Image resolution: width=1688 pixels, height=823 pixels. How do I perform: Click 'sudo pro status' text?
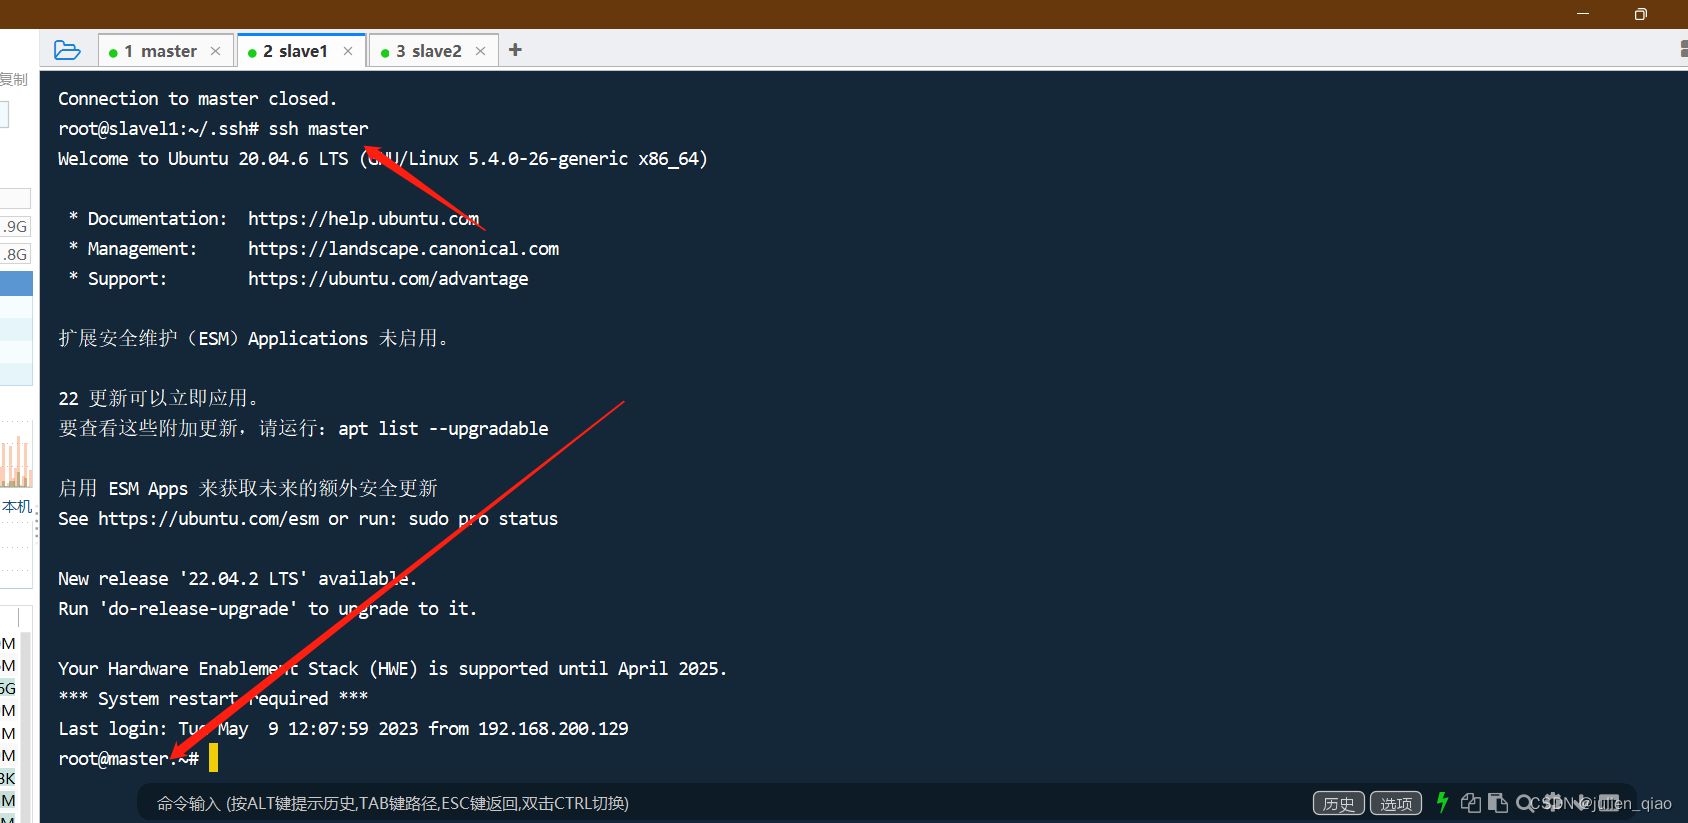pyautogui.click(x=483, y=518)
